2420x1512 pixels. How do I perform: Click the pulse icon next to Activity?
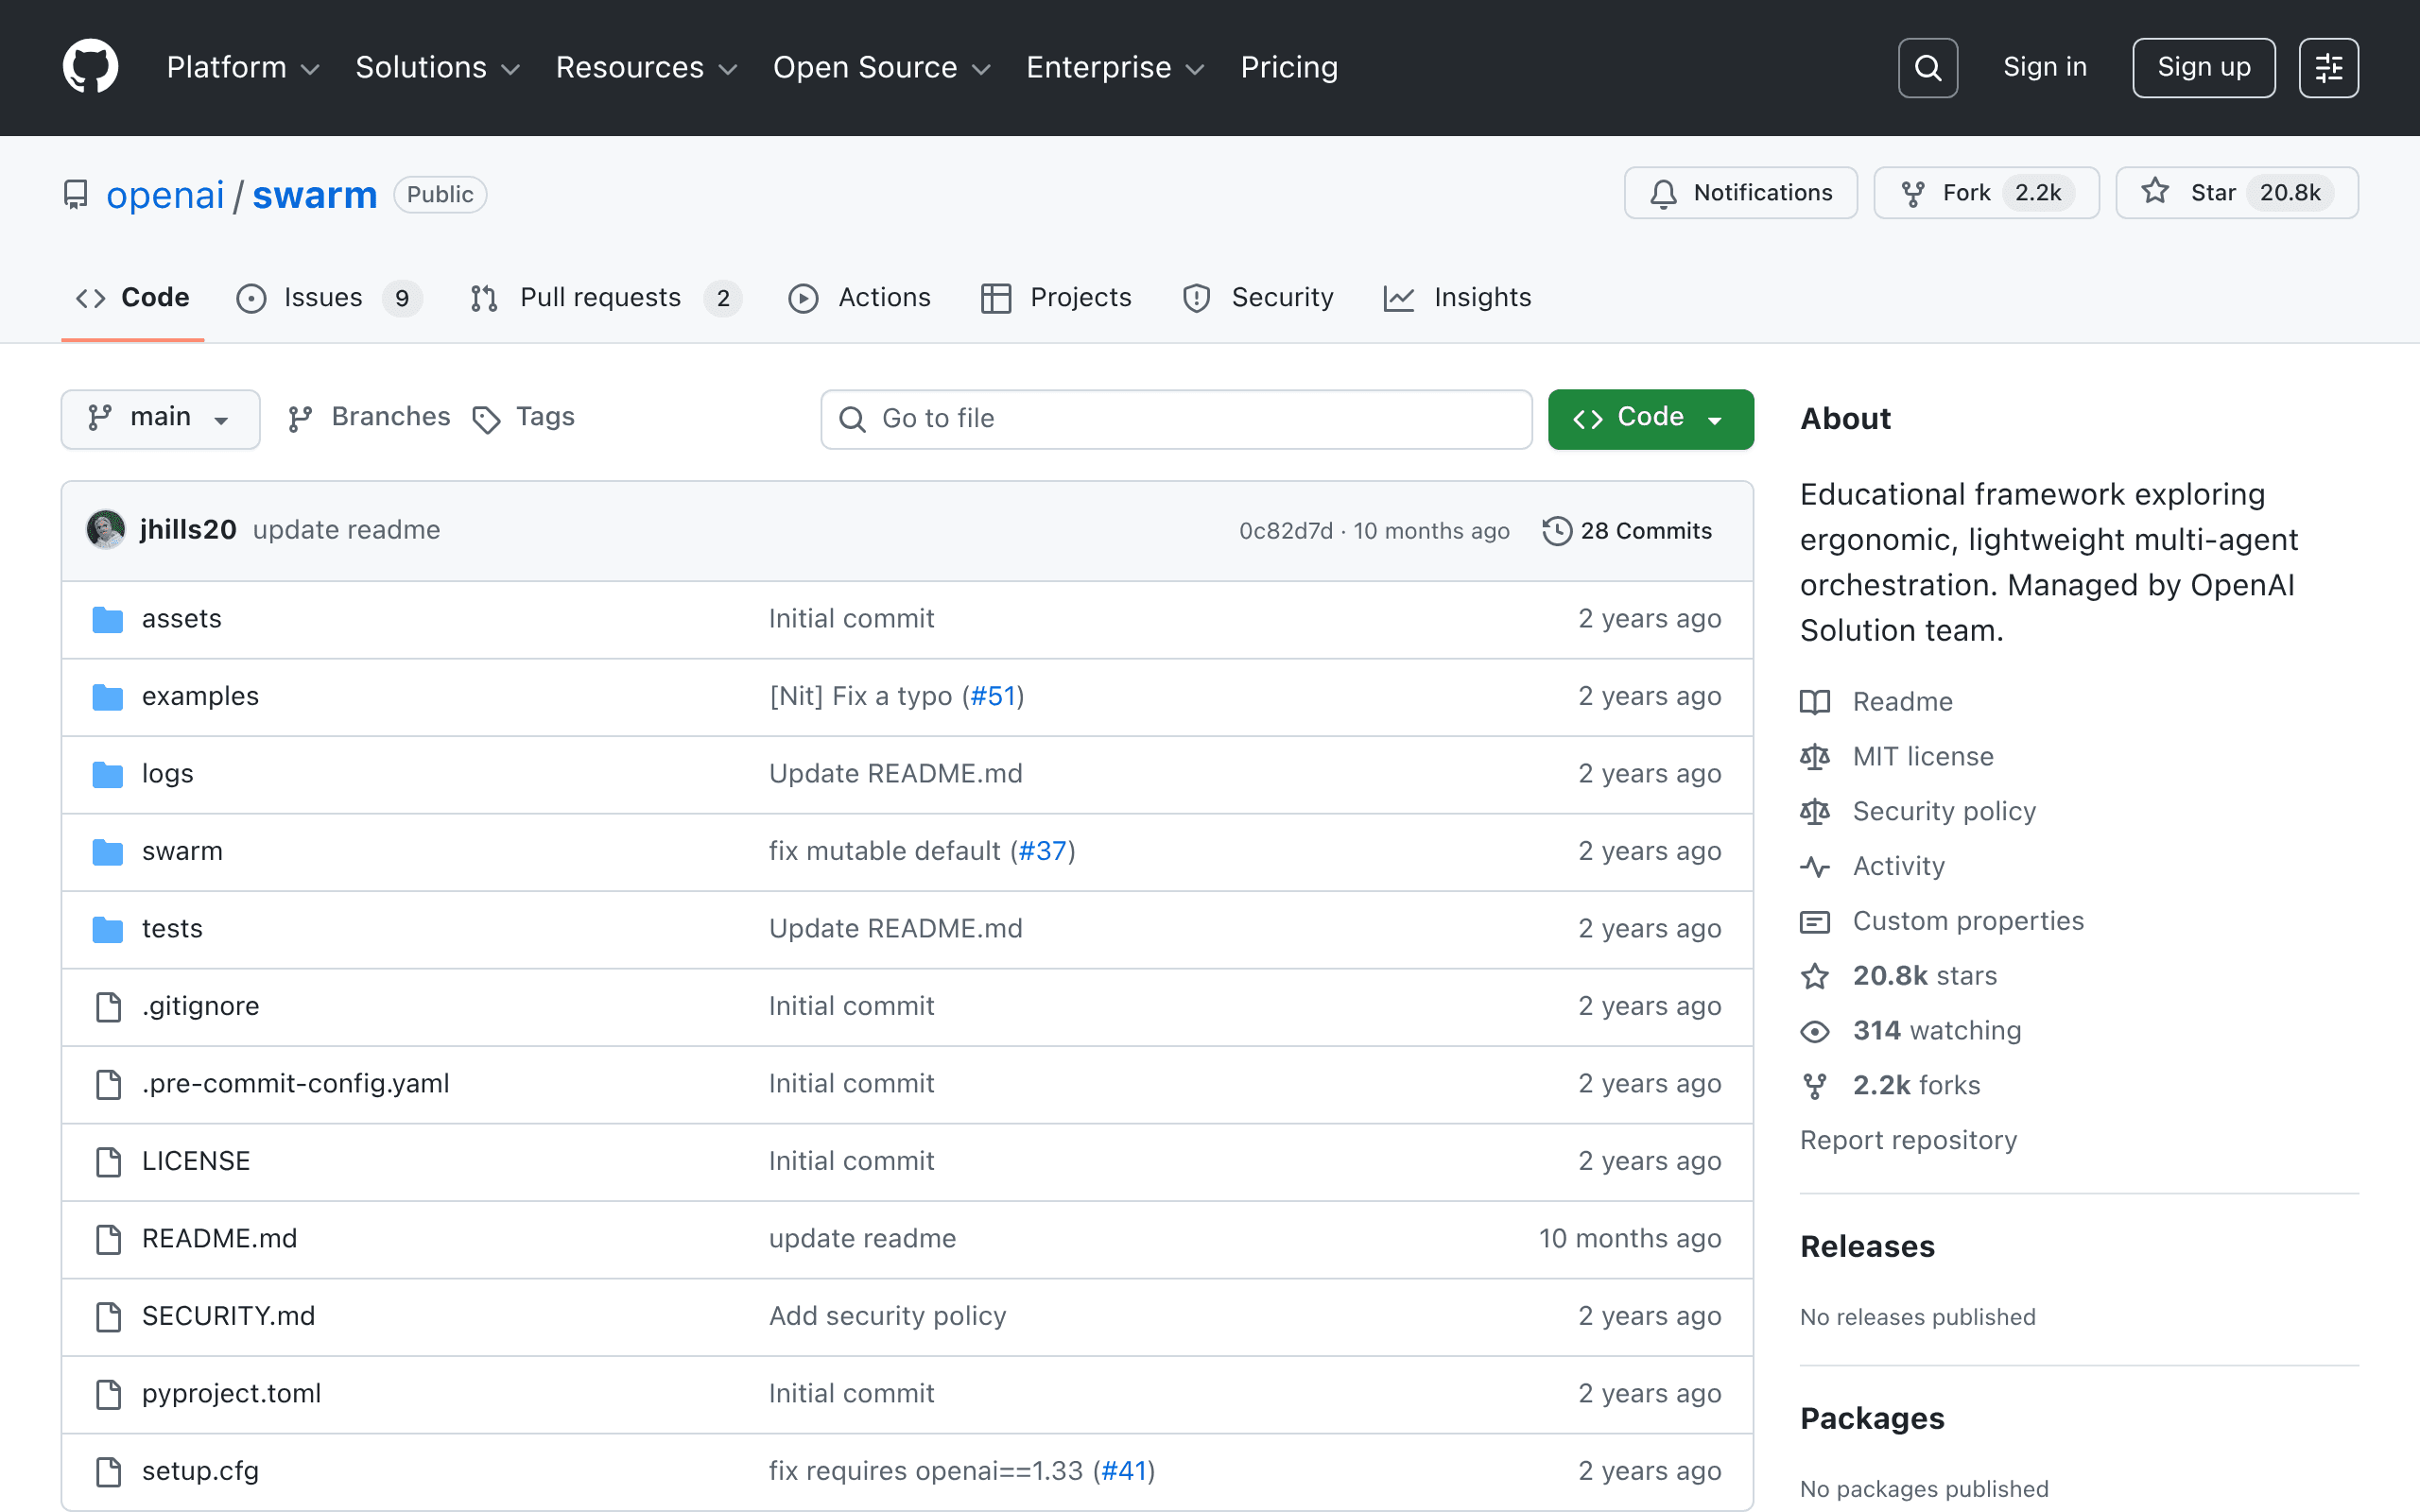pos(1815,867)
